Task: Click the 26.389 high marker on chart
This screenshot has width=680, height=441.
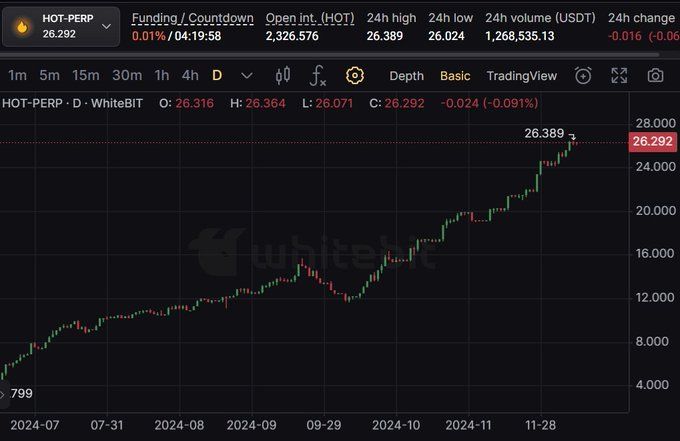Action: [x=544, y=133]
